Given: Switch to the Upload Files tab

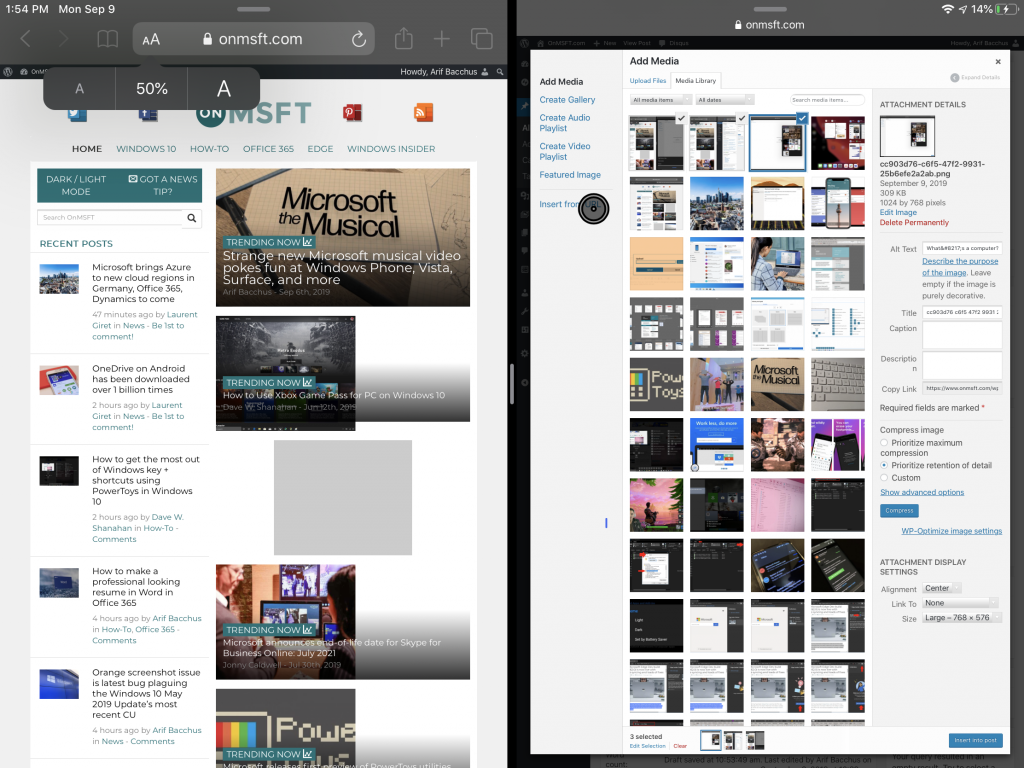Looking at the screenshot, I should tap(648, 80).
